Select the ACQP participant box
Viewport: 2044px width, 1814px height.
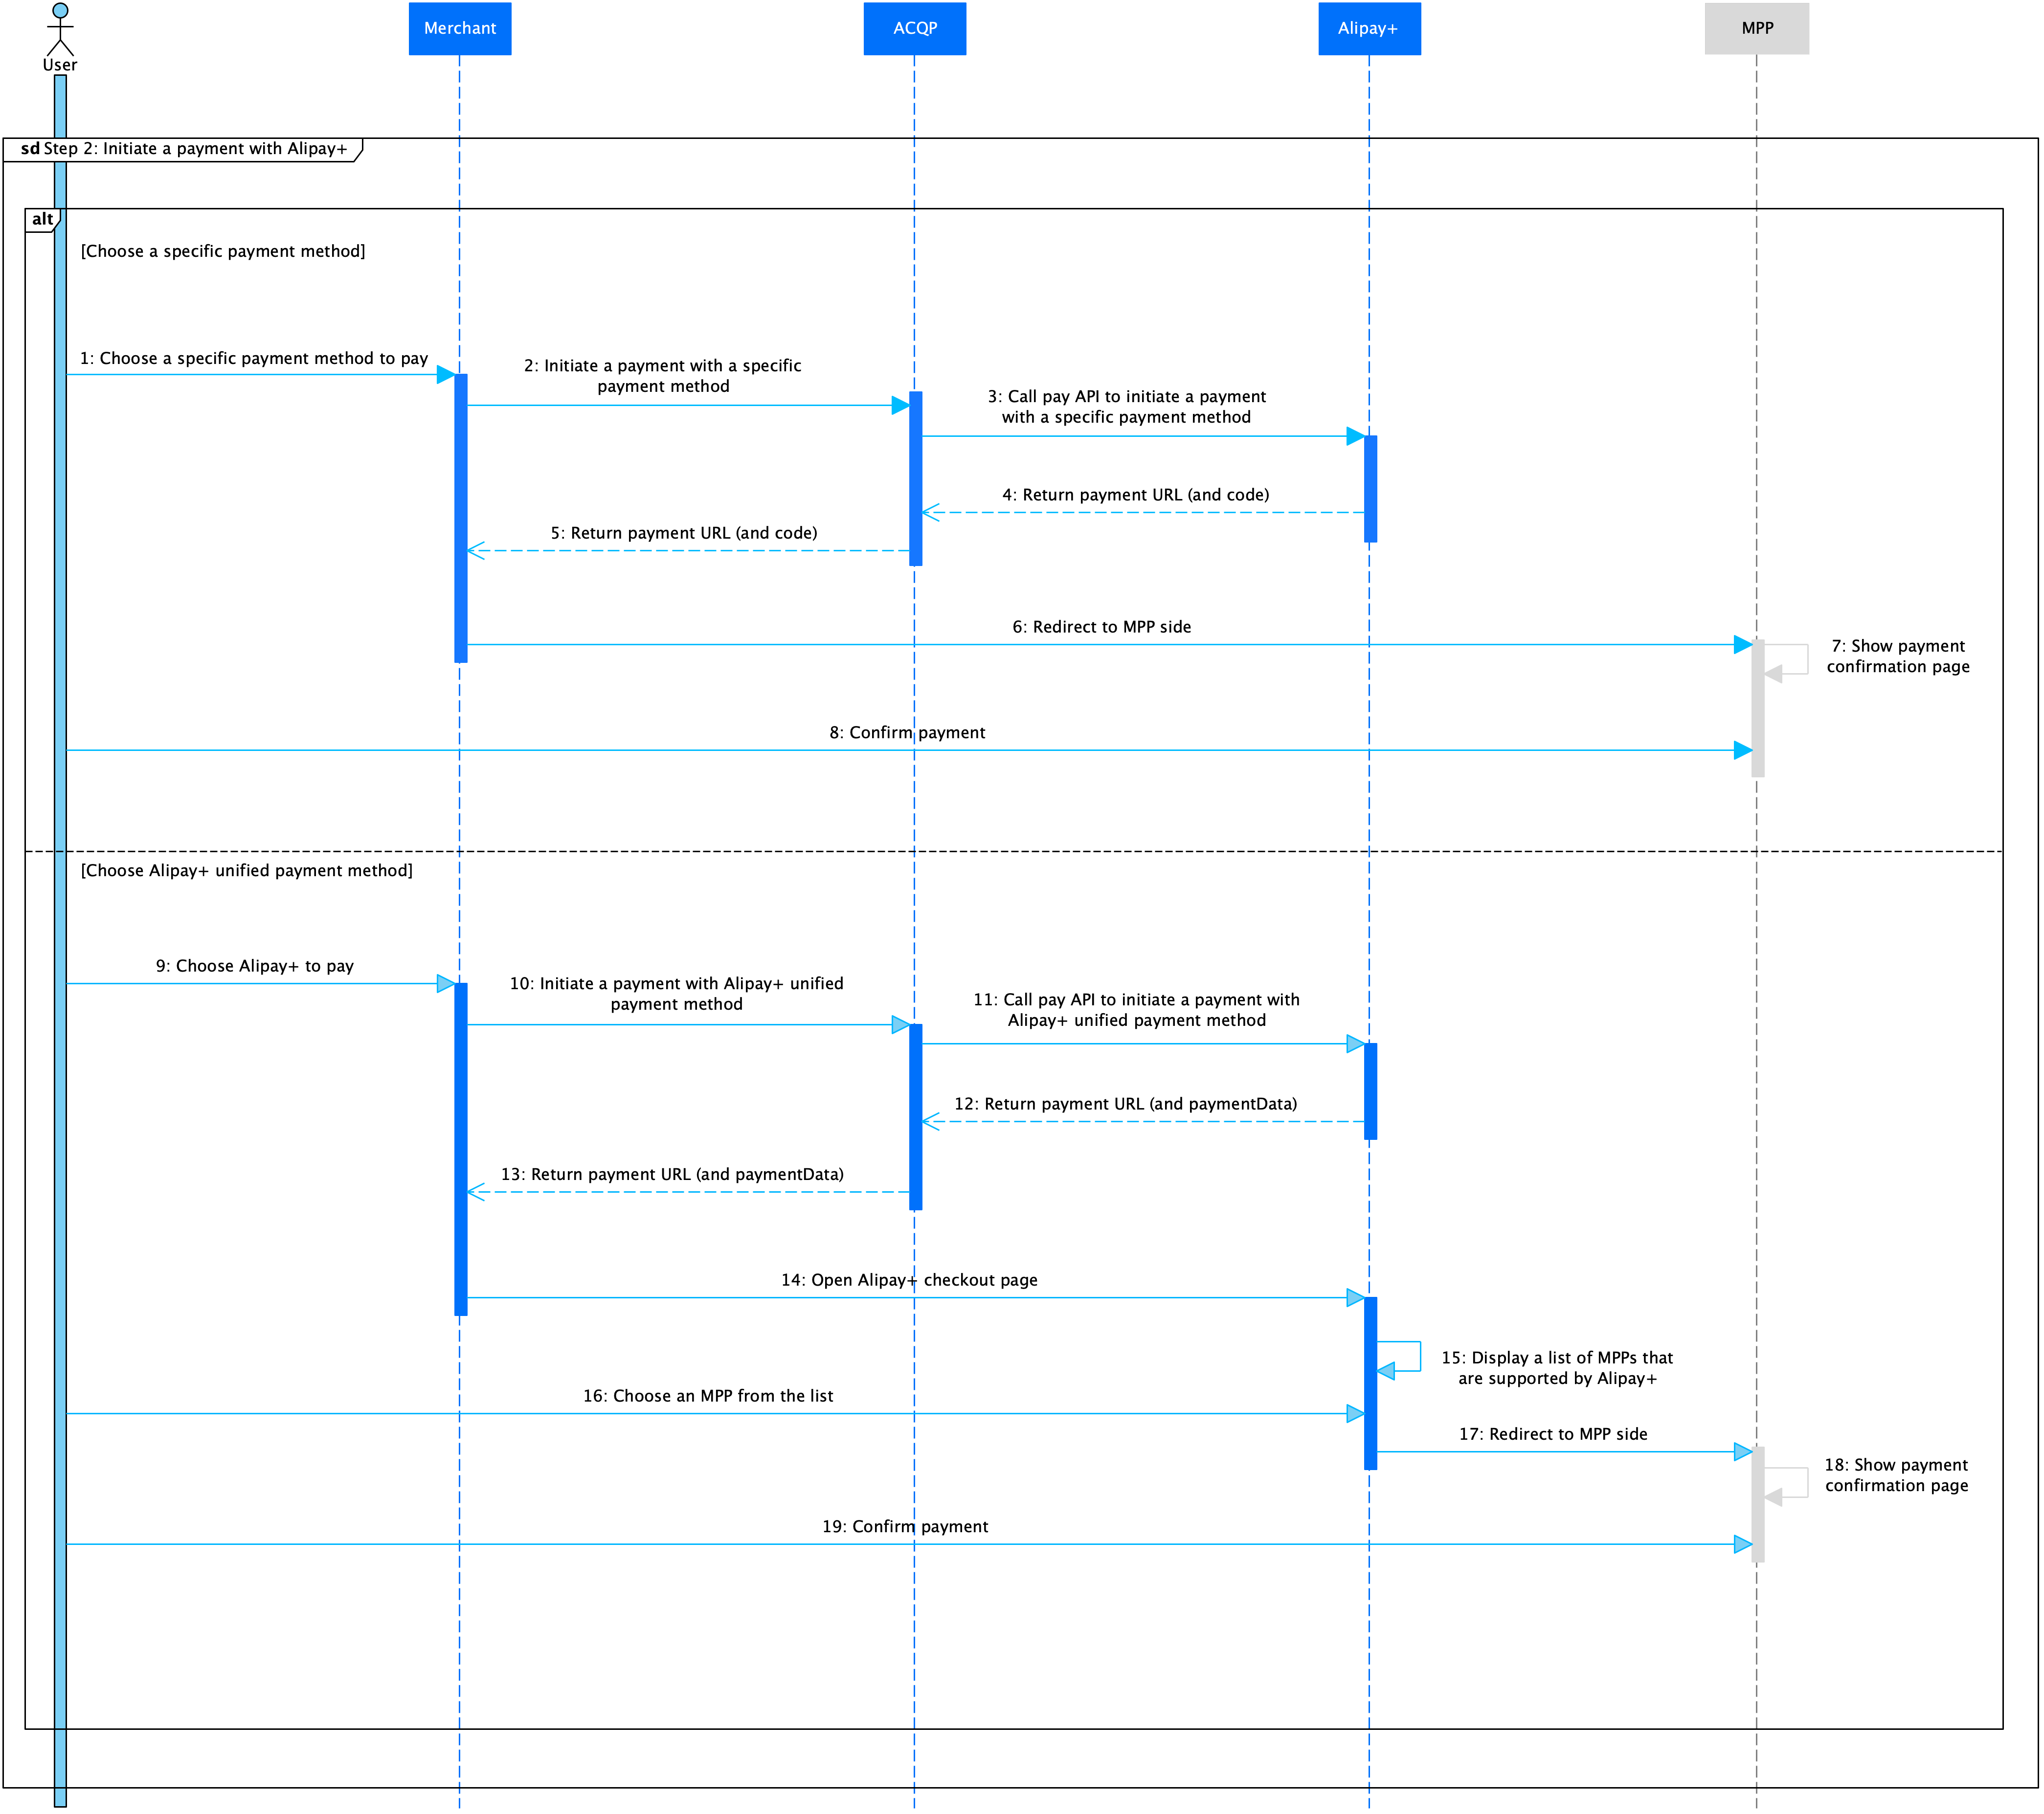tap(915, 28)
